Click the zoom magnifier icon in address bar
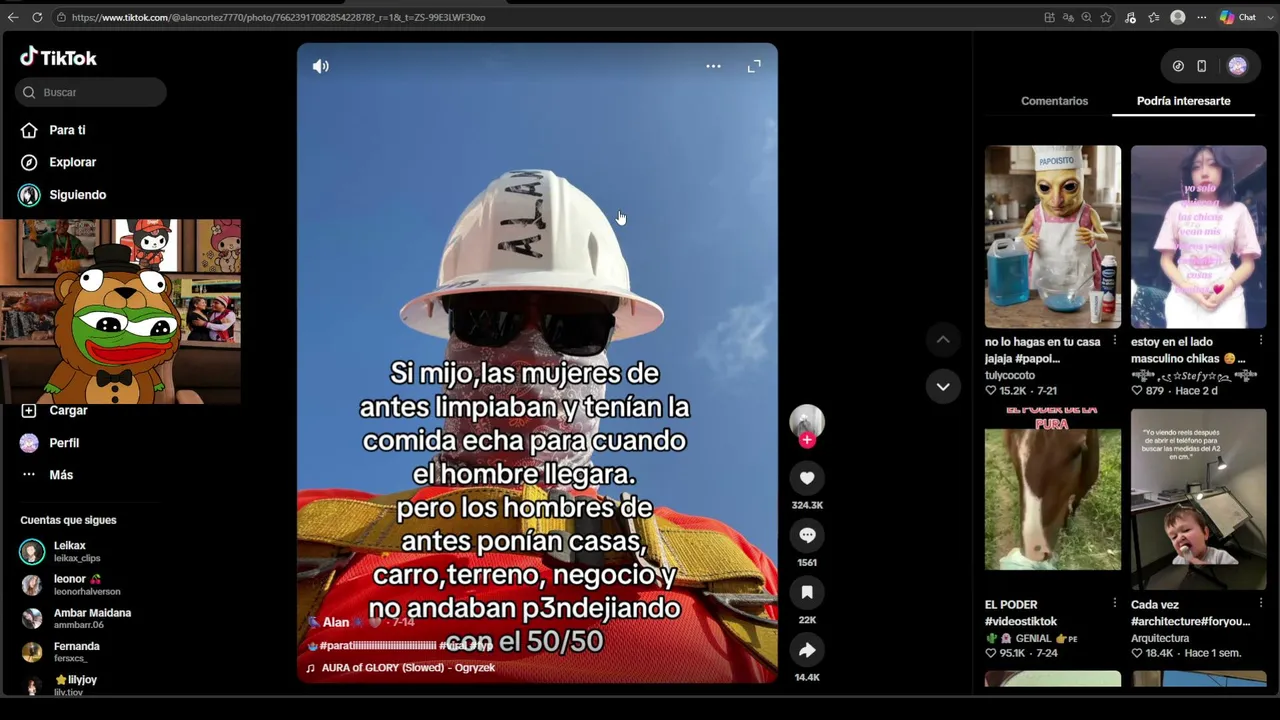Image resolution: width=1280 pixels, height=720 pixels. tap(1086, 17)
